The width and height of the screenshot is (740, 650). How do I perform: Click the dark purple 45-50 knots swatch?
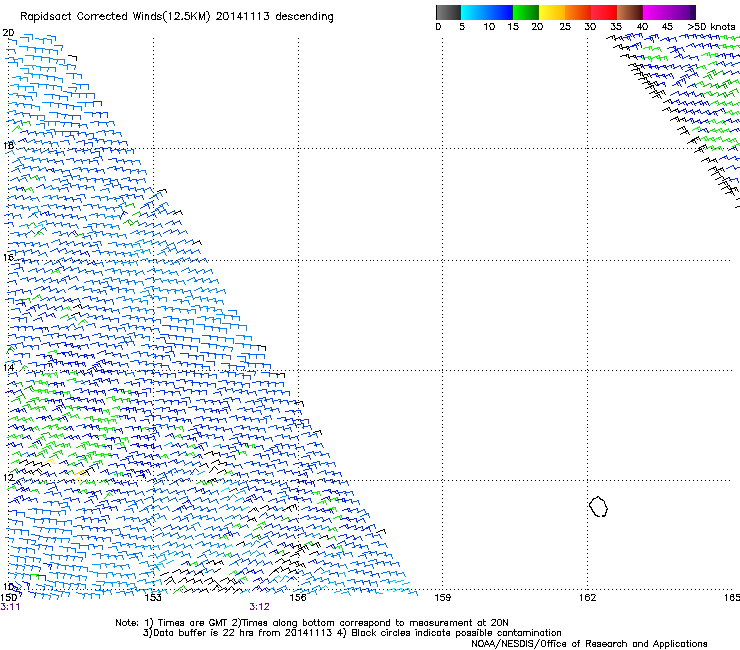click(x=682, y=12)
